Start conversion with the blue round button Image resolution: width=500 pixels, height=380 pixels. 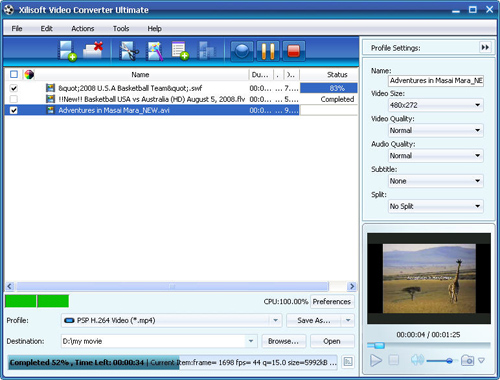coord(242,51)
